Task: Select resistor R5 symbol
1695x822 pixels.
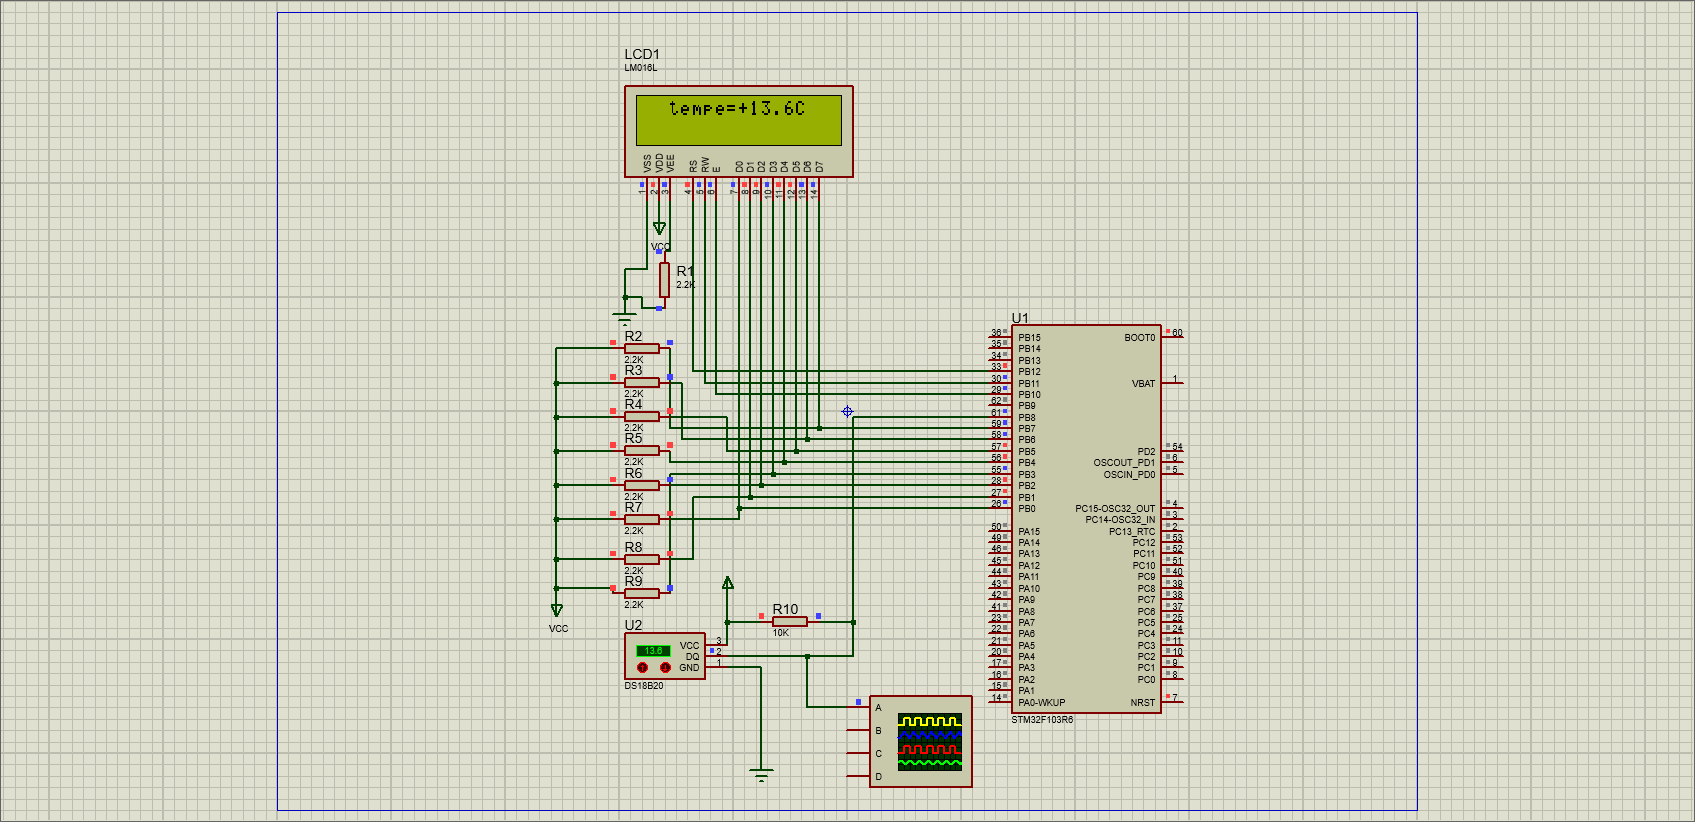Action: pos(641,450)
